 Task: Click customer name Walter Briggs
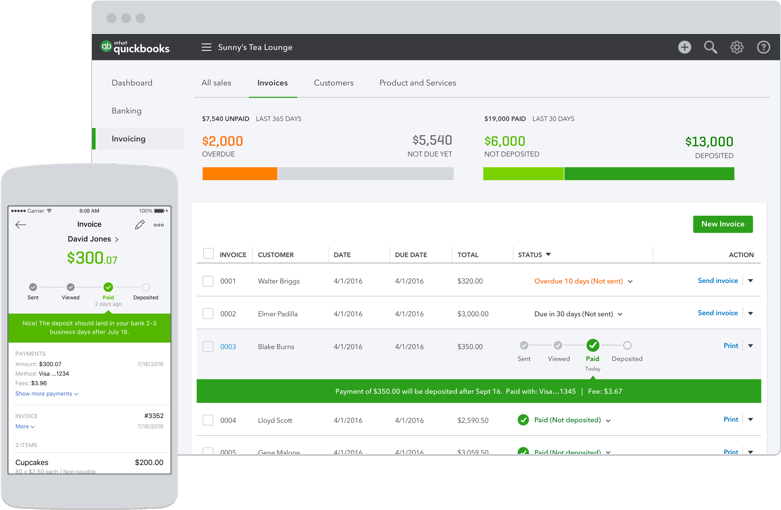click(279, 281)
